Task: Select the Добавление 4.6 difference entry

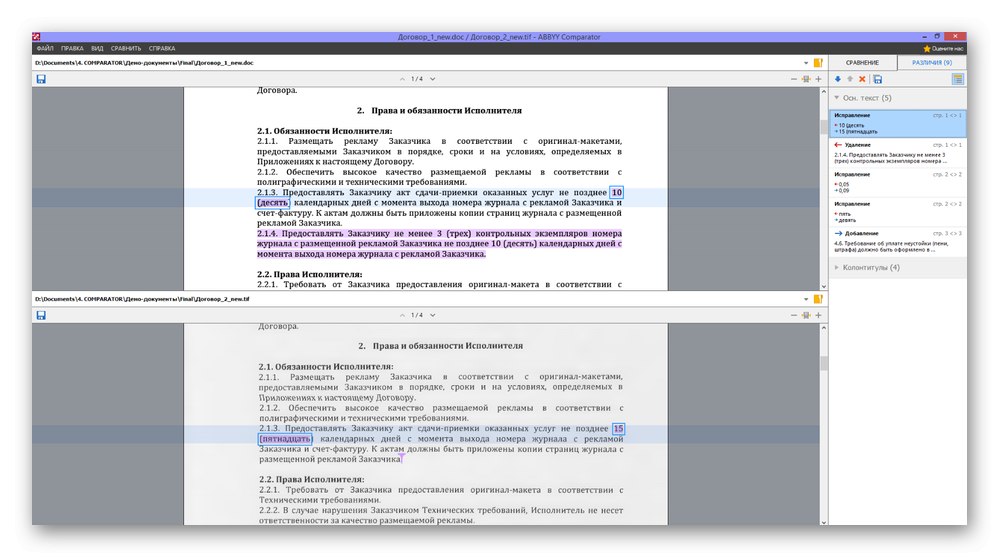Action: point(897,242)
